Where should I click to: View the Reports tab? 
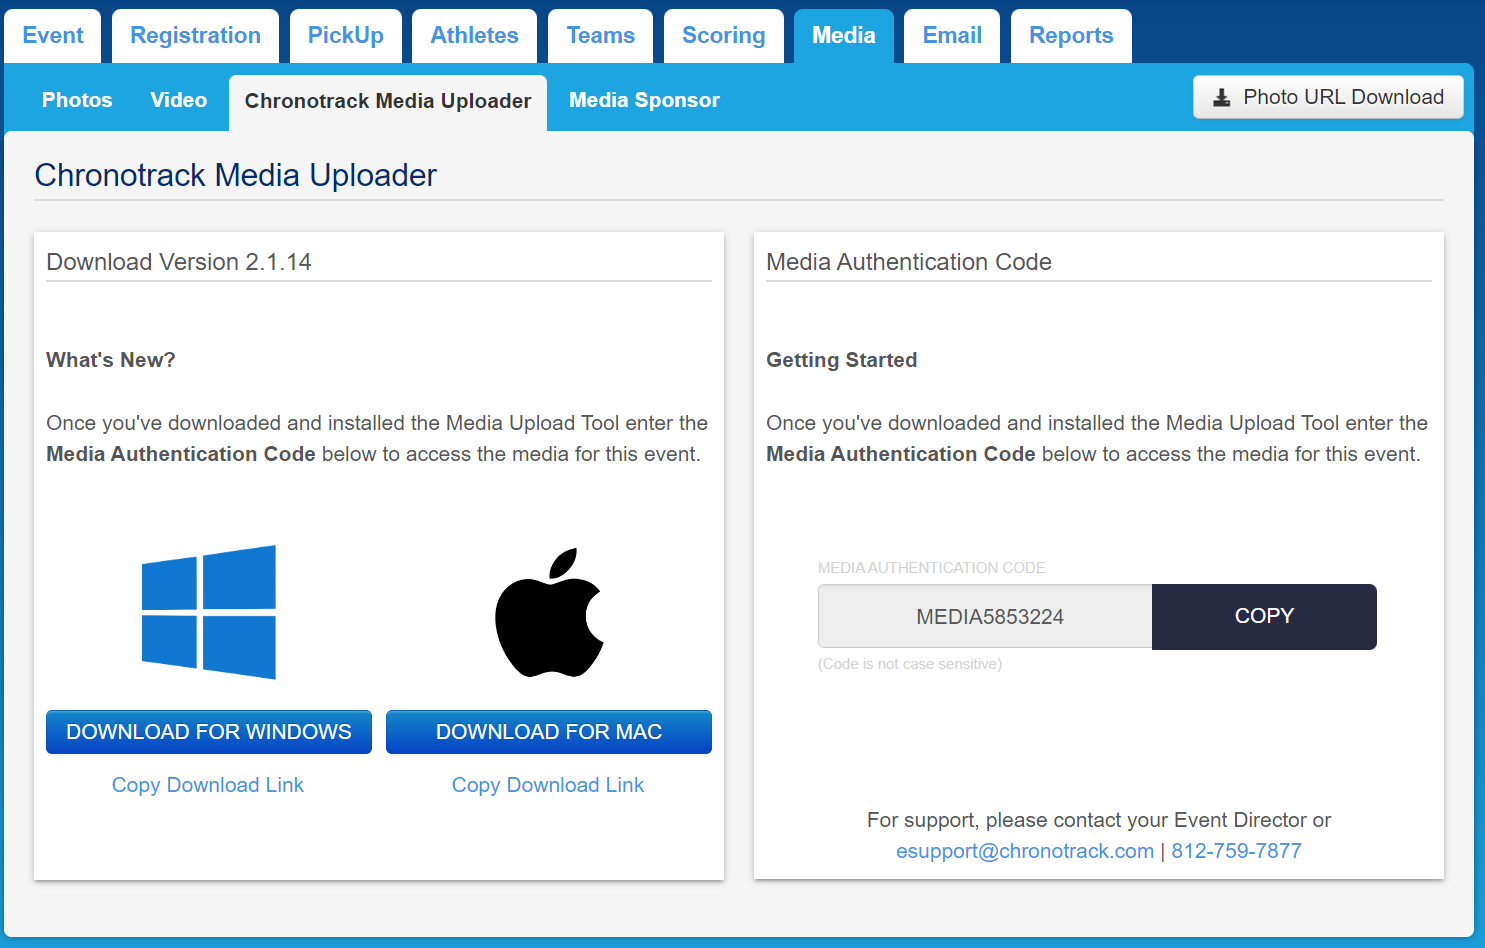(x=1071, y=36)
